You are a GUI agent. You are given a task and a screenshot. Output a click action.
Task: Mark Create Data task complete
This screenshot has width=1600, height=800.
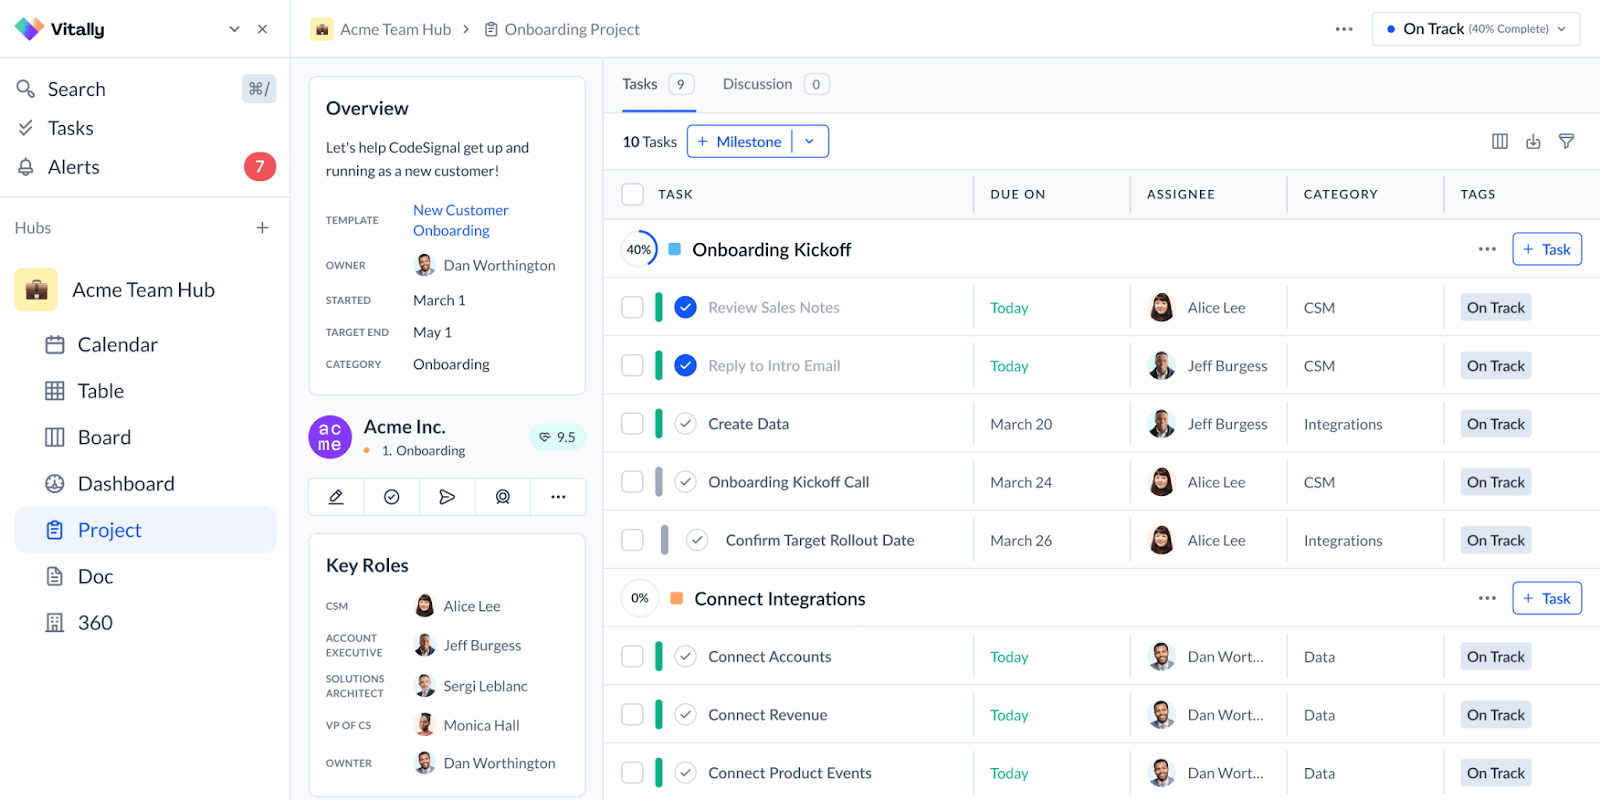685,423
